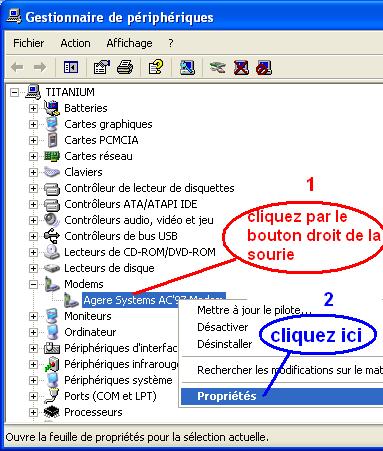This screenshot has height=451, width=383.
Task: Click the Ports (COM et LPT) icon
Action: coord(52,396)
